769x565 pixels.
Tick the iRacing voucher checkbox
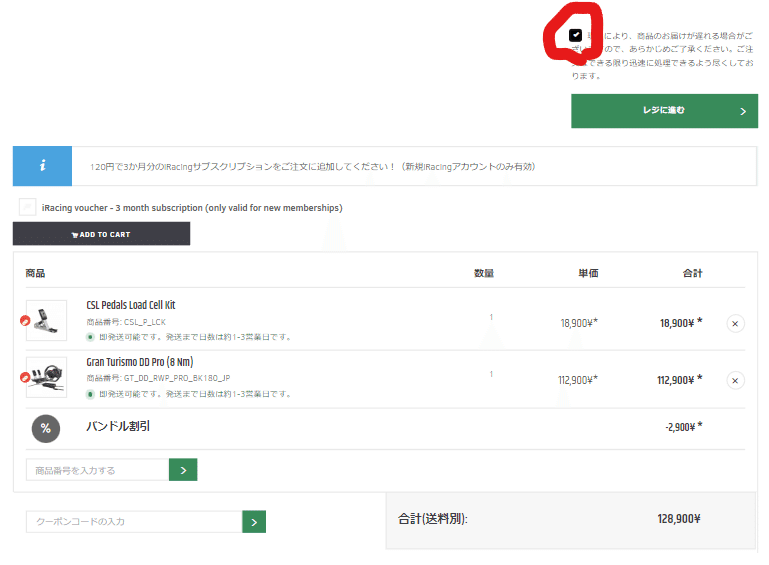coord(27,207)
